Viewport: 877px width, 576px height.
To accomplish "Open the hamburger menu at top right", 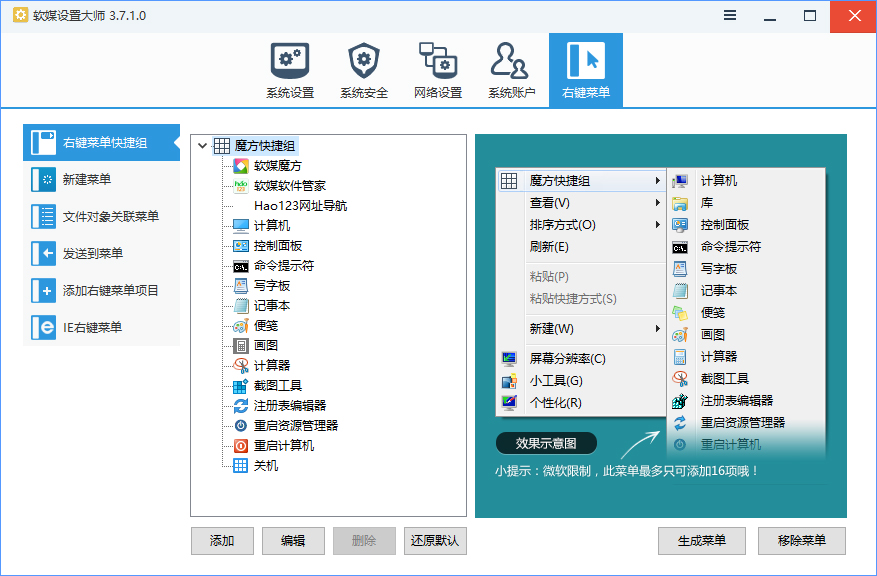I will [x=729, y=15].
